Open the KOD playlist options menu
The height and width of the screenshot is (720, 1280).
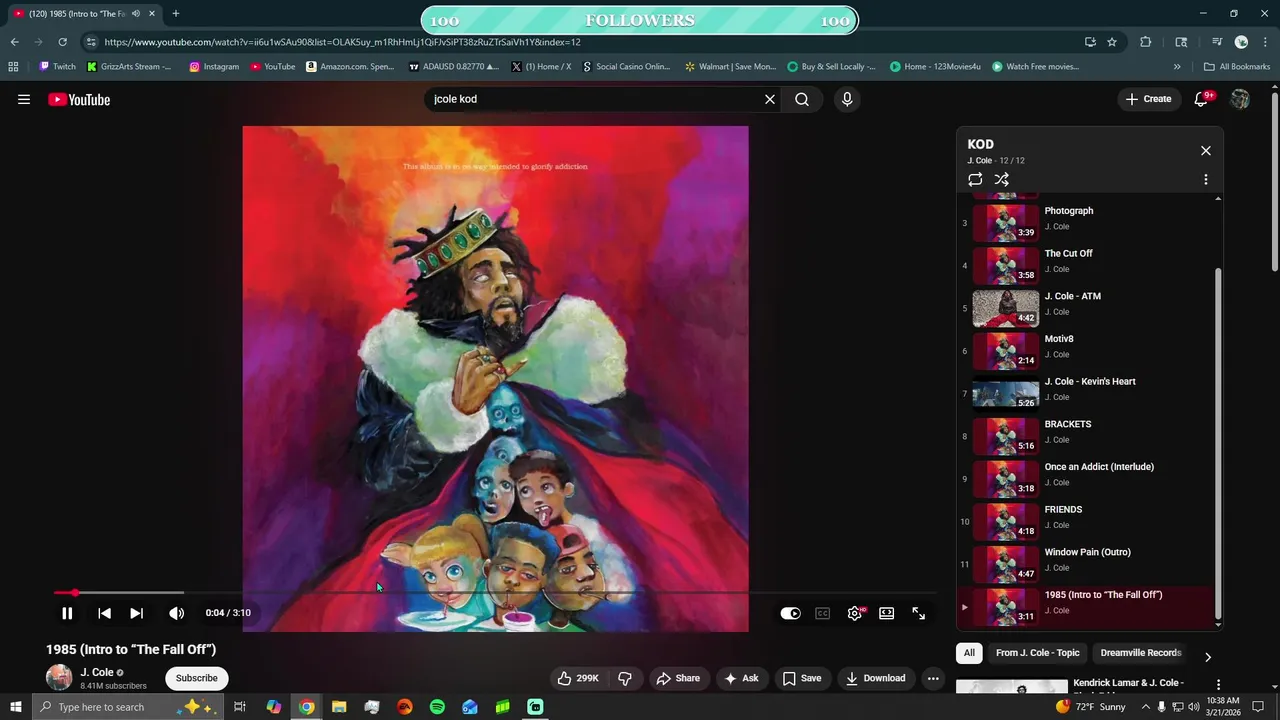[1206, 179]
